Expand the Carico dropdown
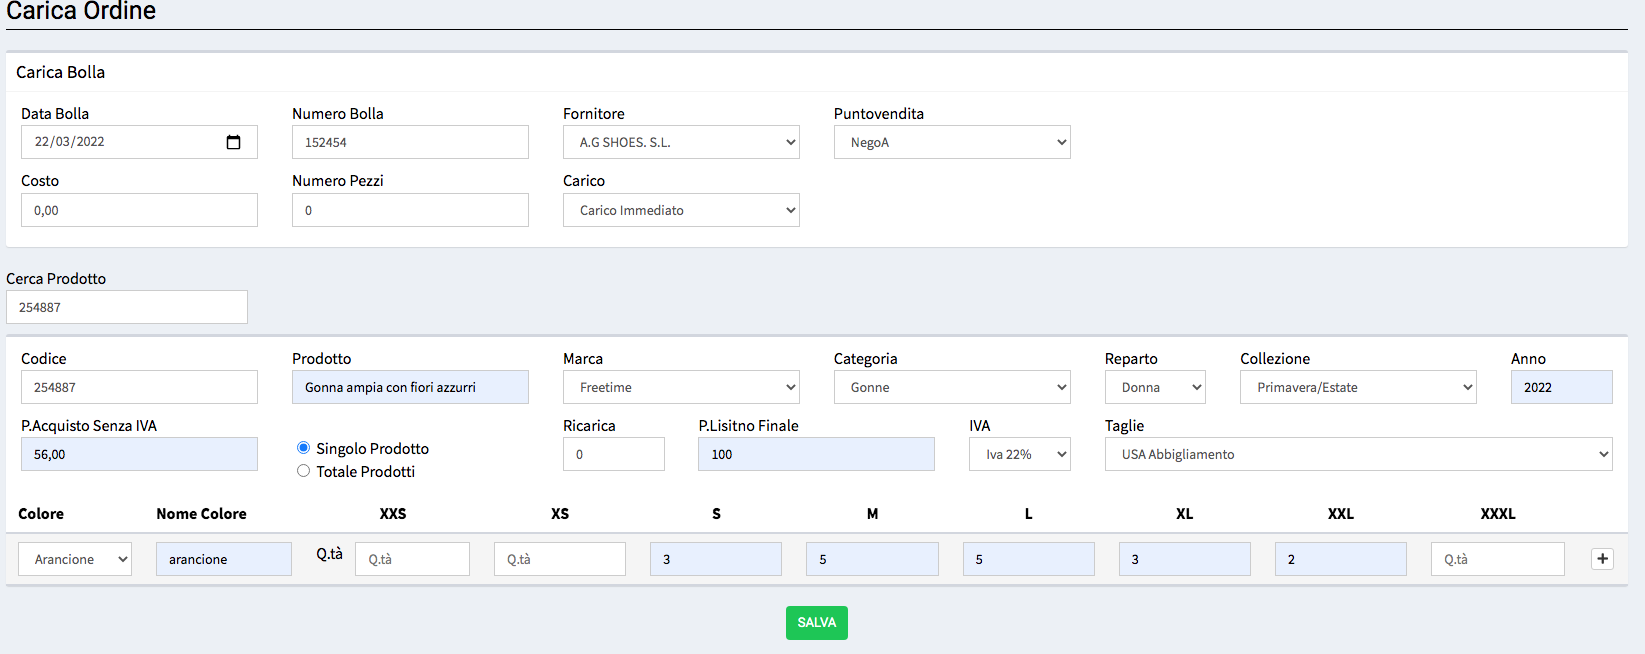 681,210
